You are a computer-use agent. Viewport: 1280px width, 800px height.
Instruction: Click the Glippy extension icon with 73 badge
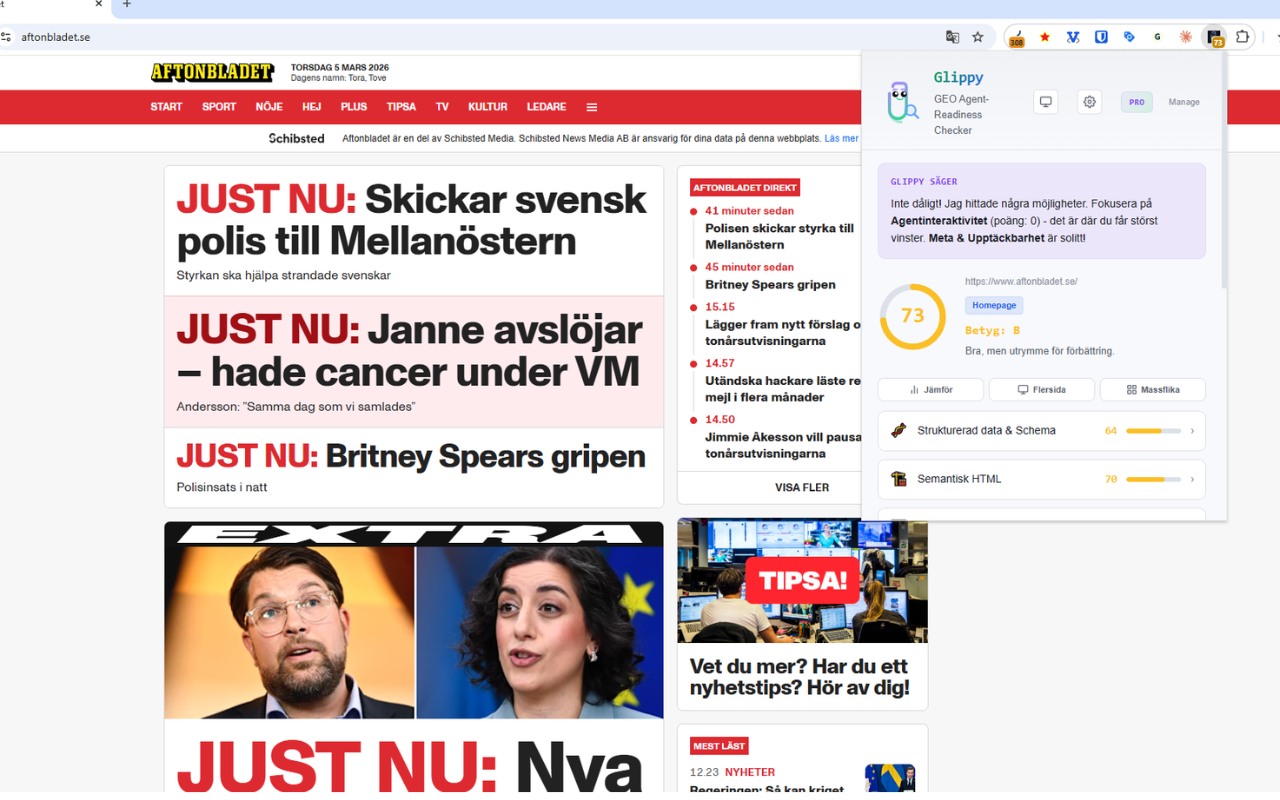pos(1214,38)
